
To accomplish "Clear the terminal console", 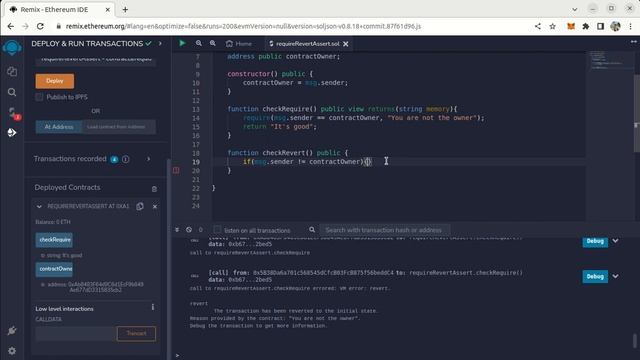I will [x=189, y=230].
